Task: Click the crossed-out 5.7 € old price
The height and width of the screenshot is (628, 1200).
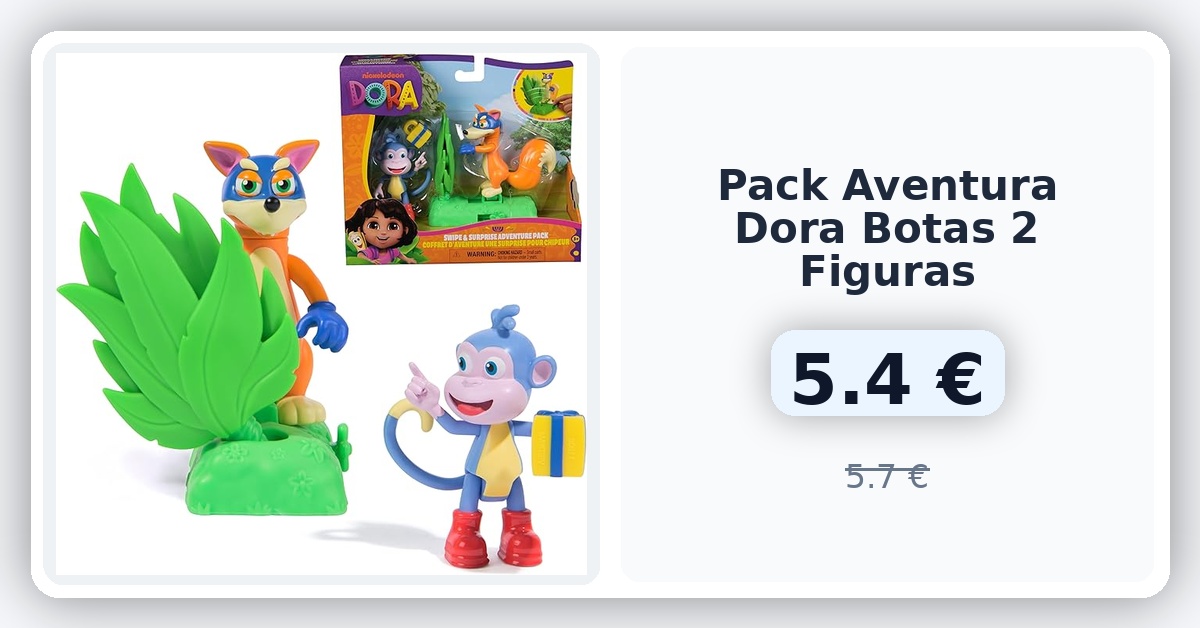Action: 887,476
